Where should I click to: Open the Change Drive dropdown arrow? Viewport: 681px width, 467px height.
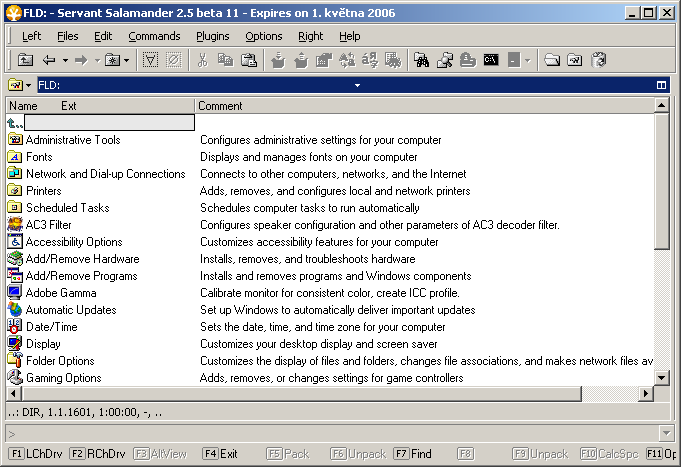coord(29,85)
